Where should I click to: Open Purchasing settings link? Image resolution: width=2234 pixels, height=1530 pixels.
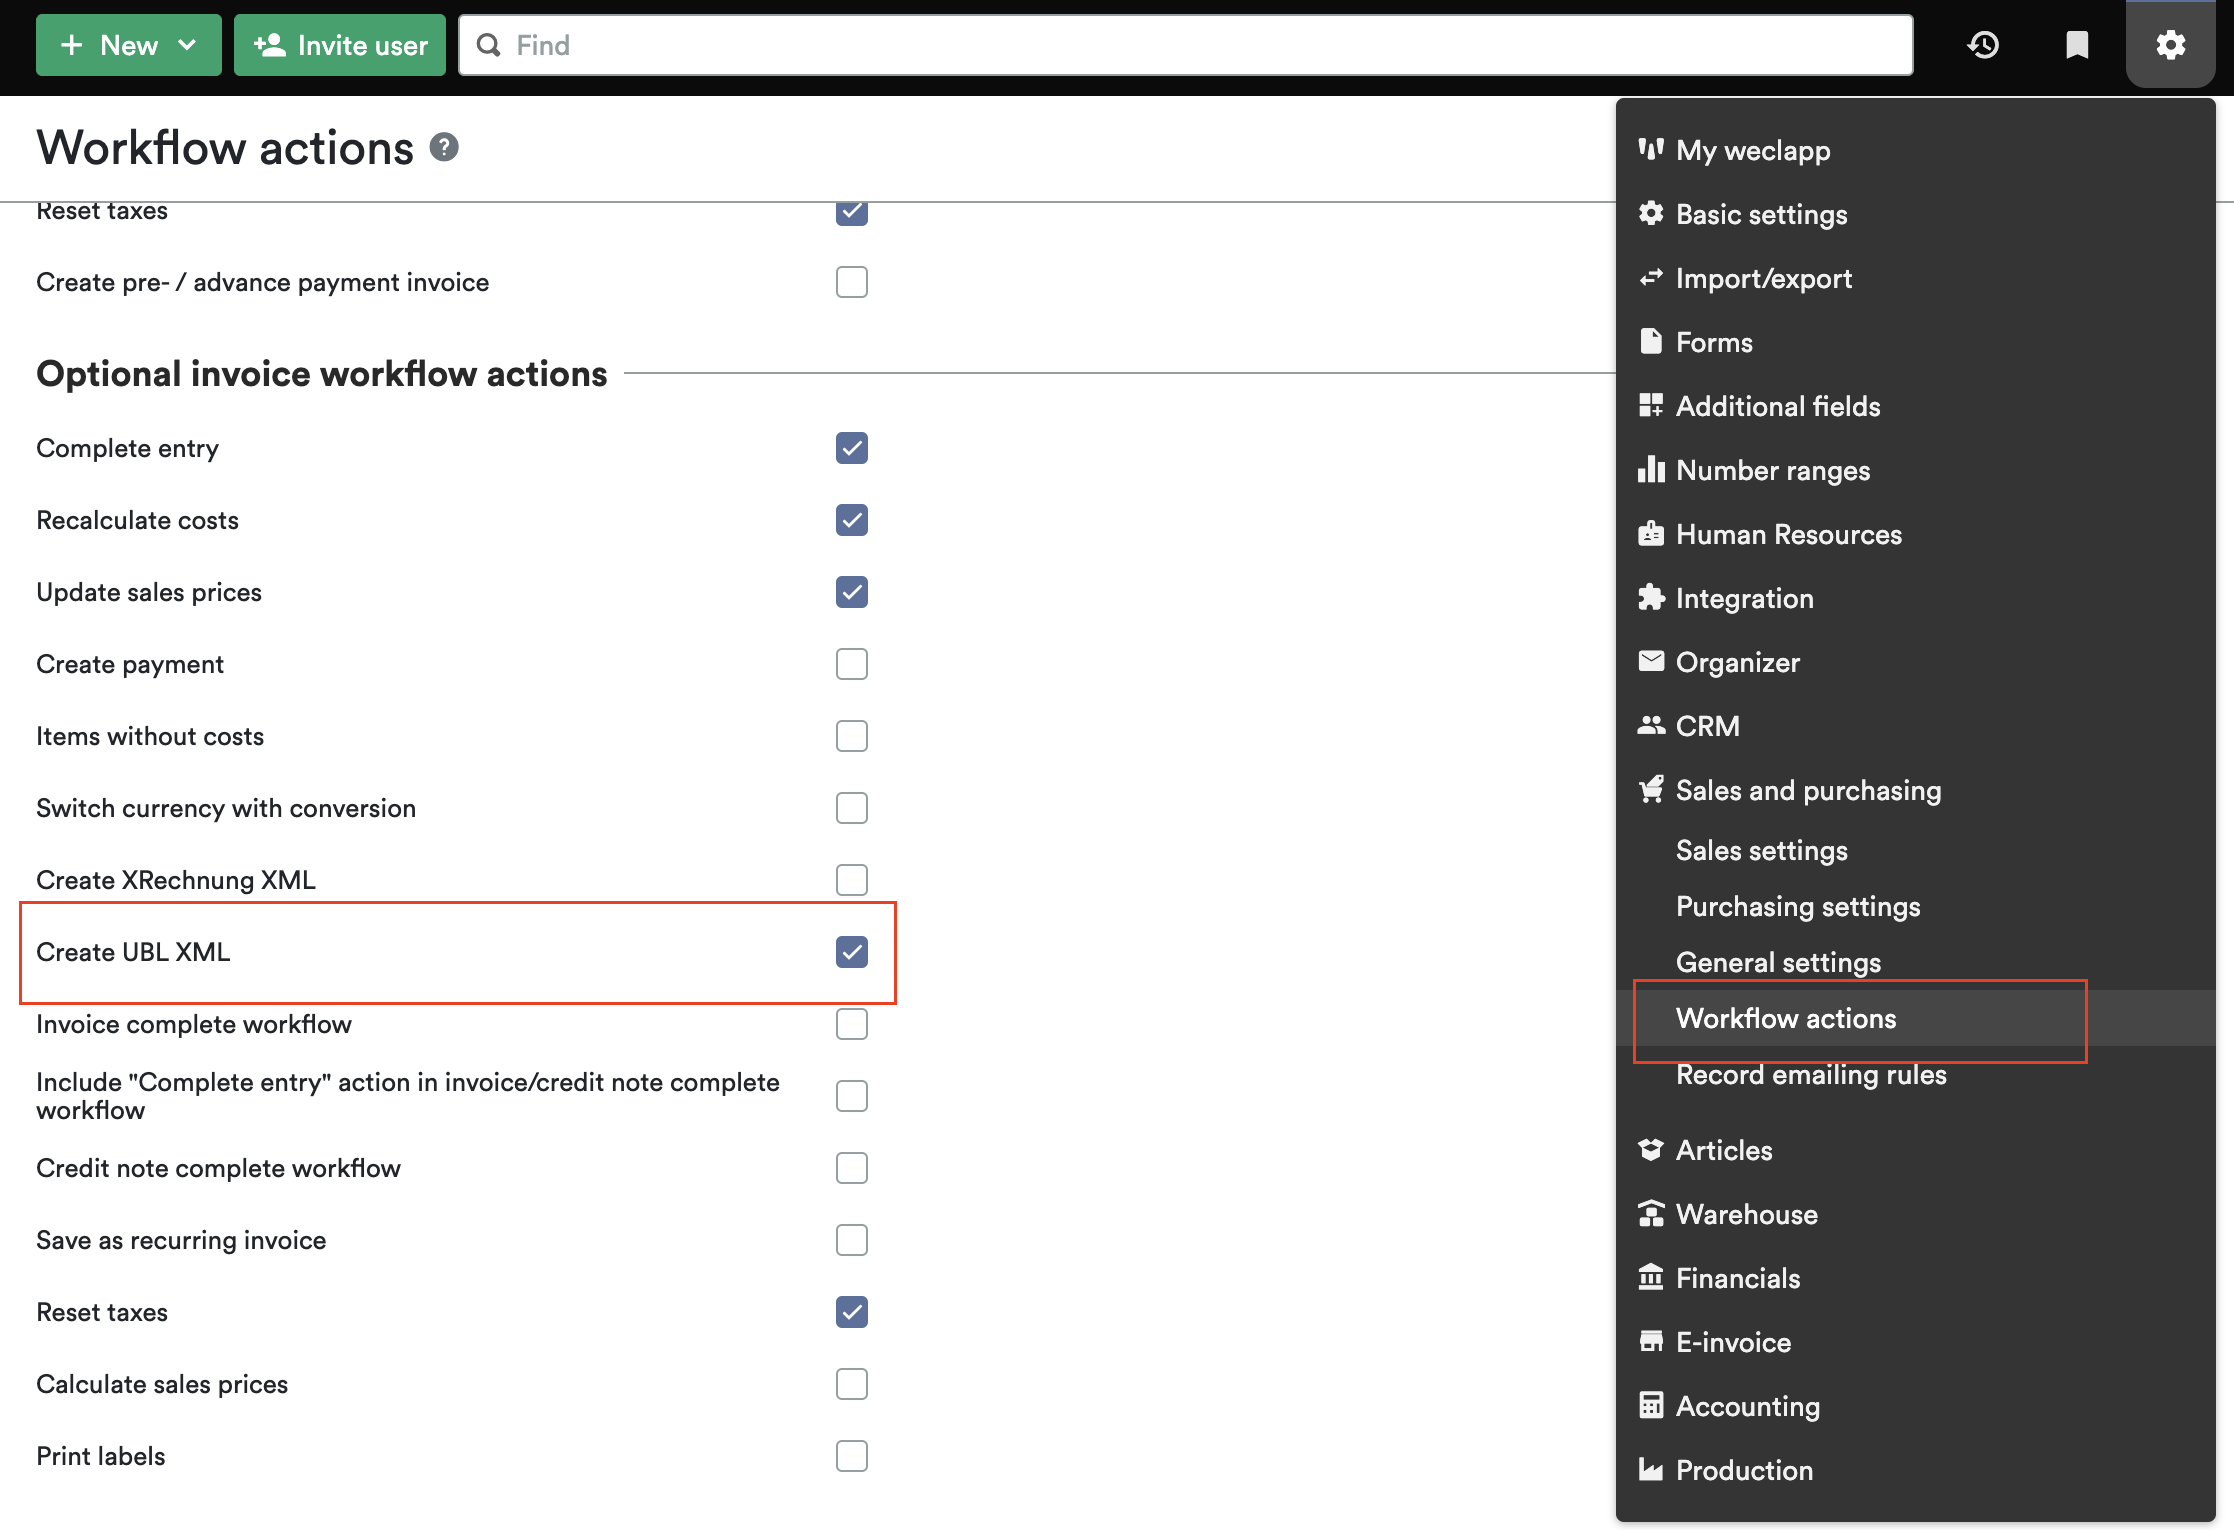coord(1797,906)
